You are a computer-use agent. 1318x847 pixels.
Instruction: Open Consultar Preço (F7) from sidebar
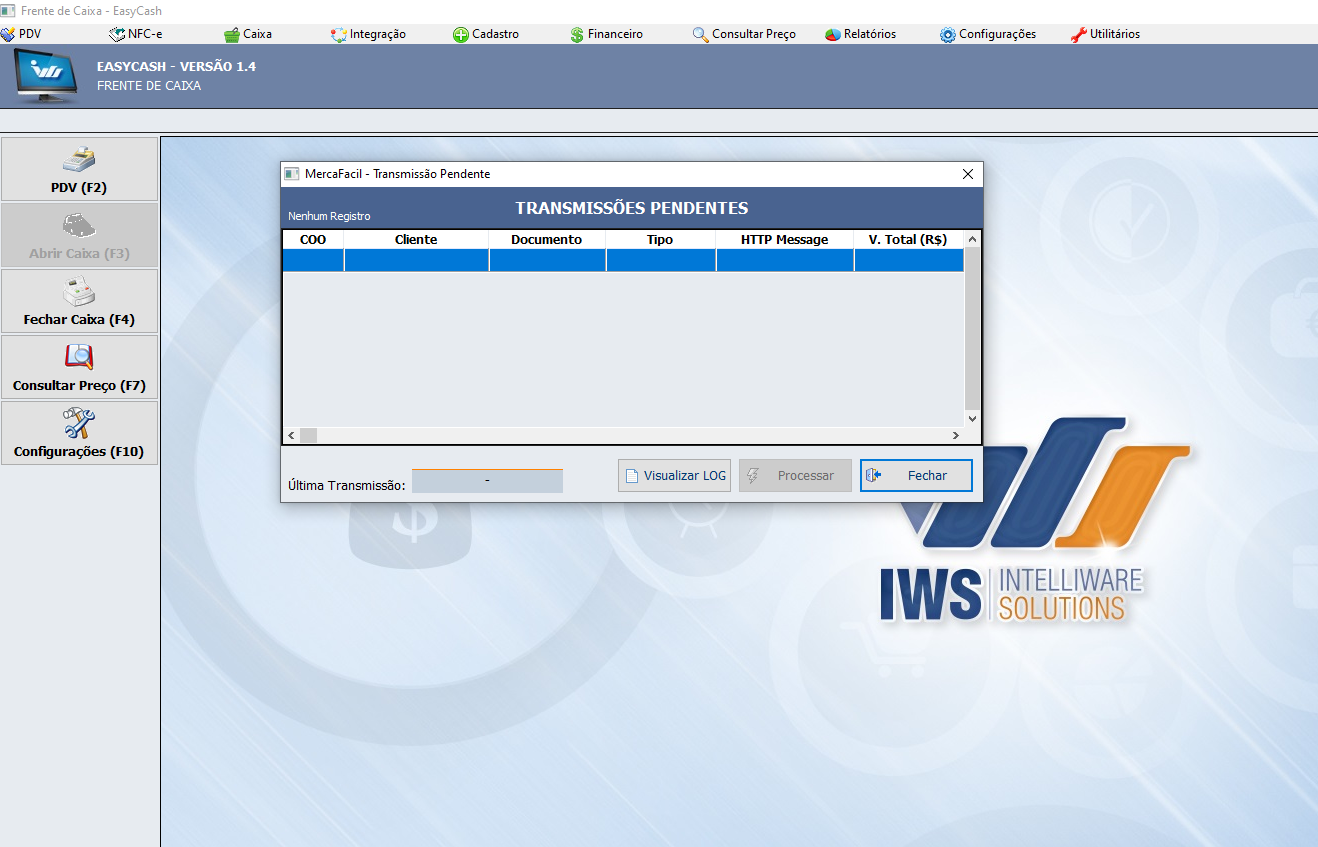(79, 367)
